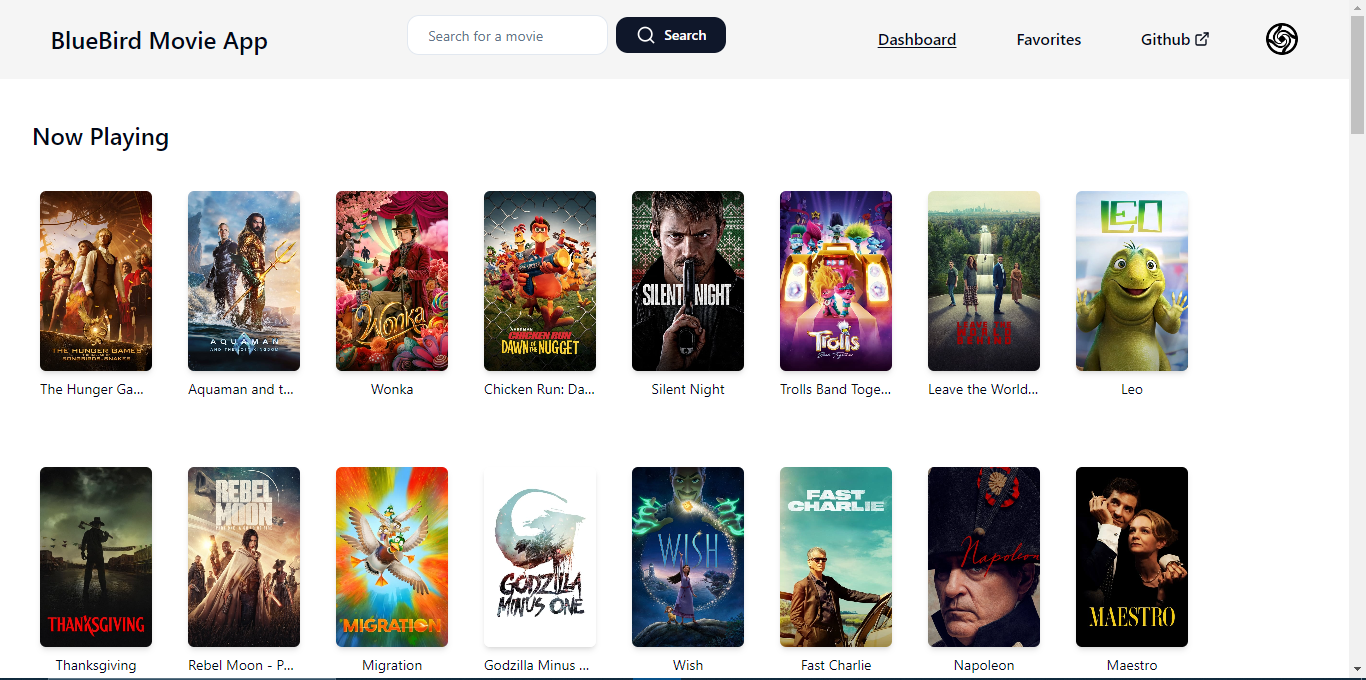
Task: Open the Dashboard nav link
Action: tap(917, 39)
